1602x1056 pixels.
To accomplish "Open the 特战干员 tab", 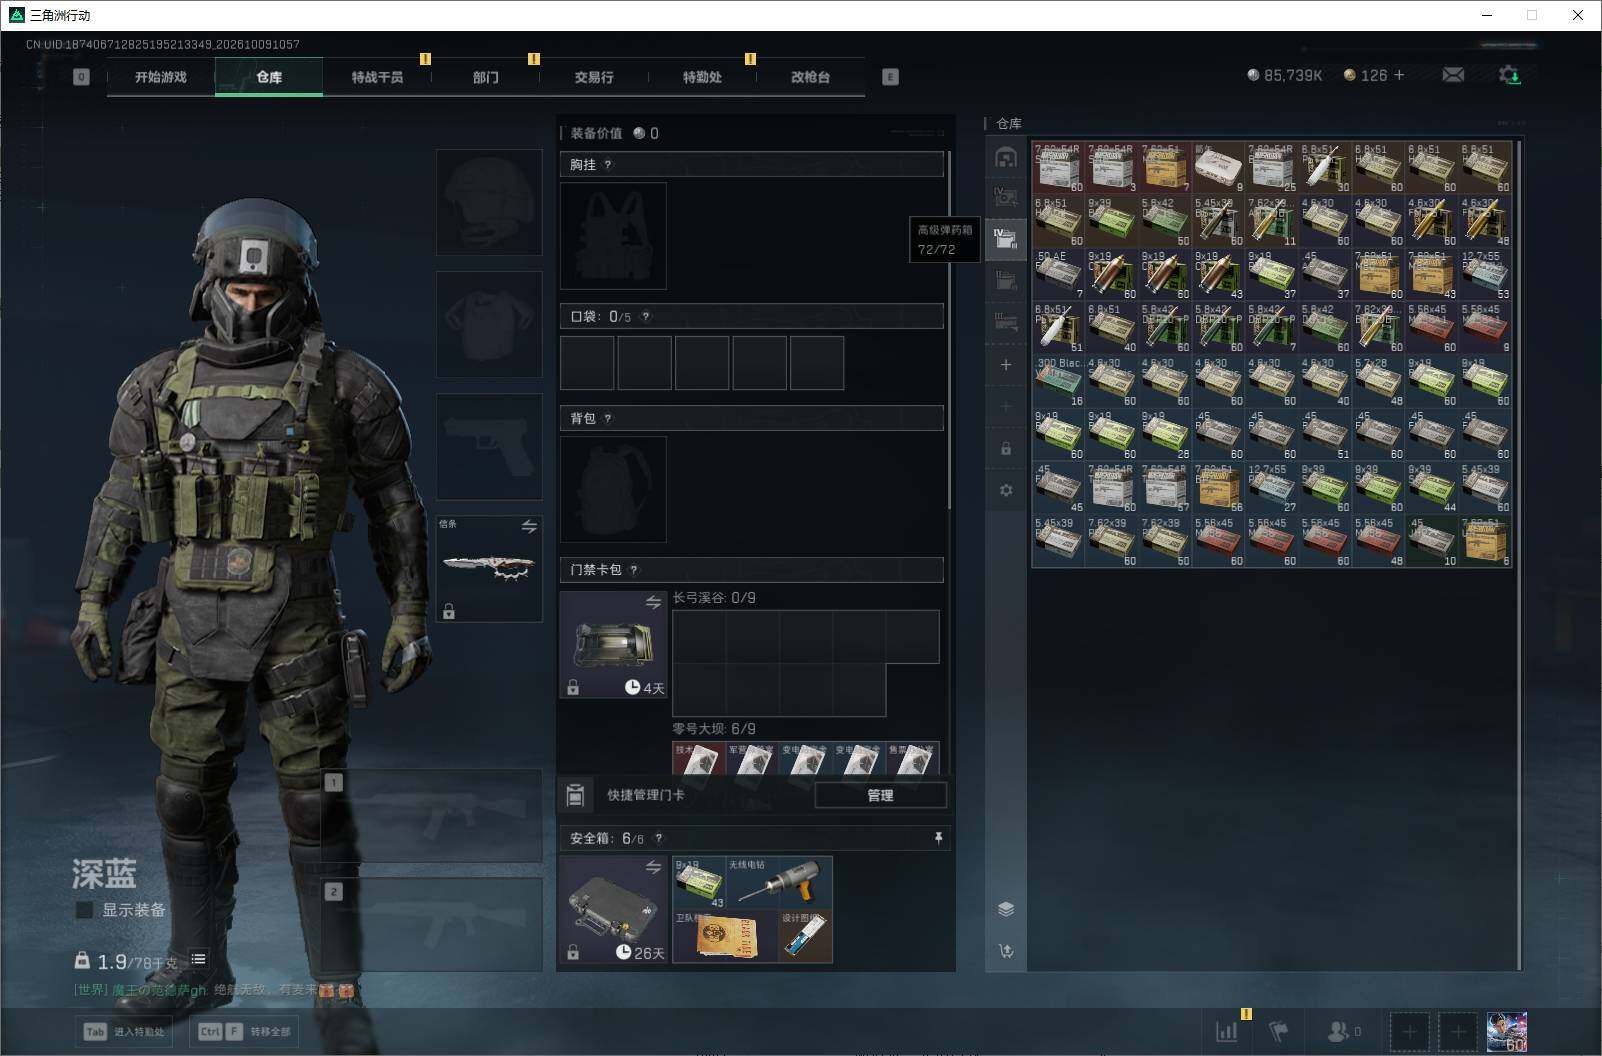I will [x=377, y=77].
